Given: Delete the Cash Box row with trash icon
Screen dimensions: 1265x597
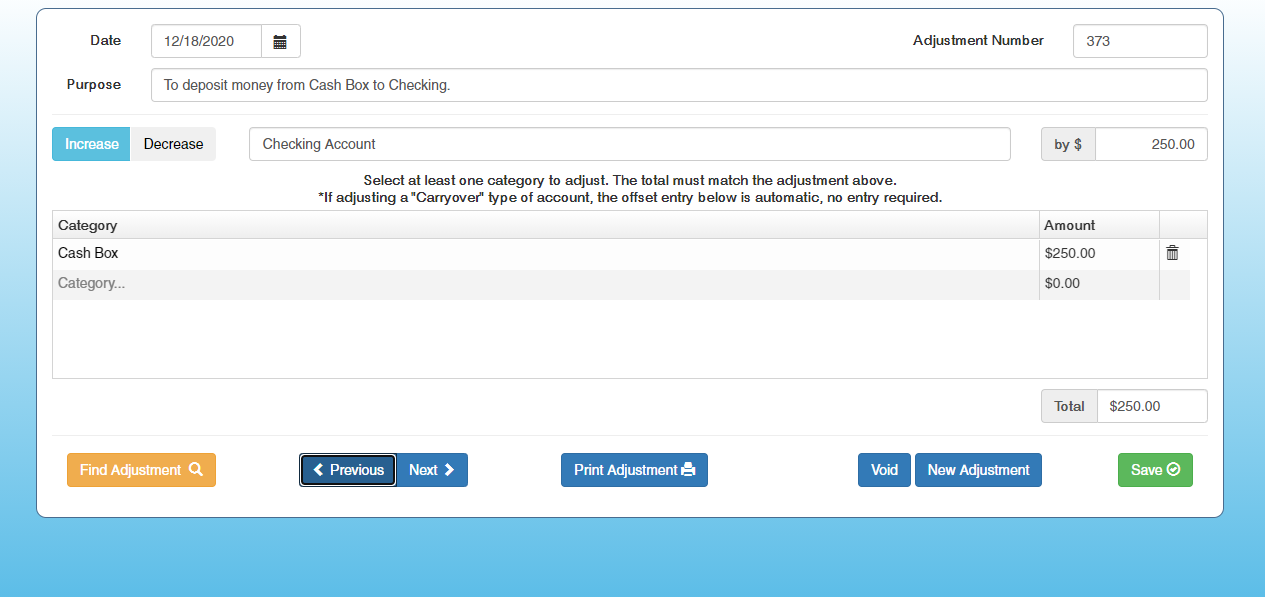Looking at the screenshot, I should [1173, 254].
